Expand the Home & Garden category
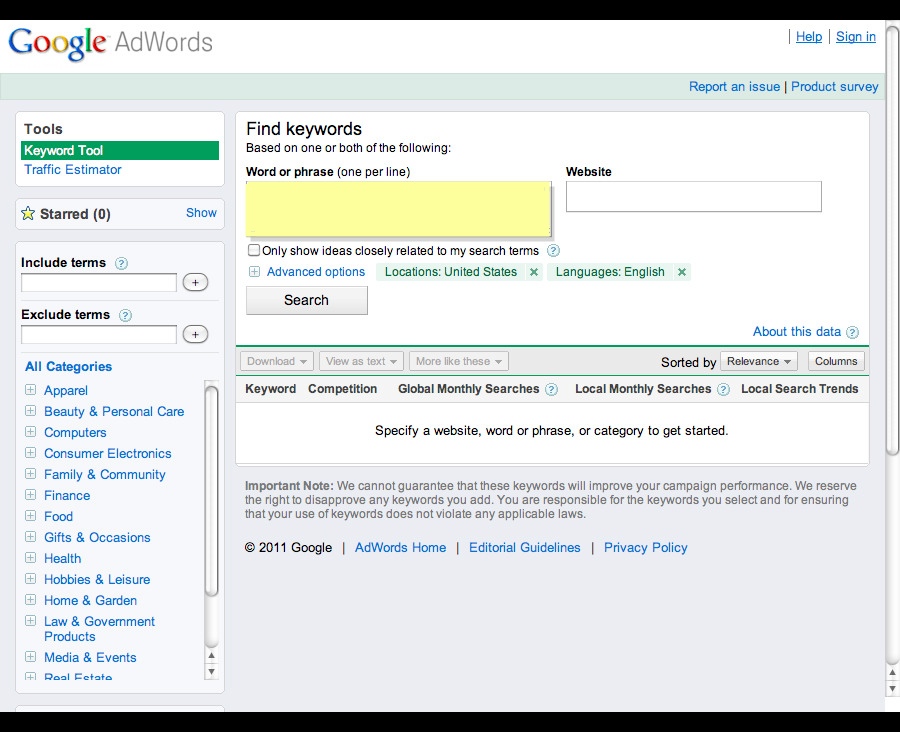900x732 pixels. [30, 600]
